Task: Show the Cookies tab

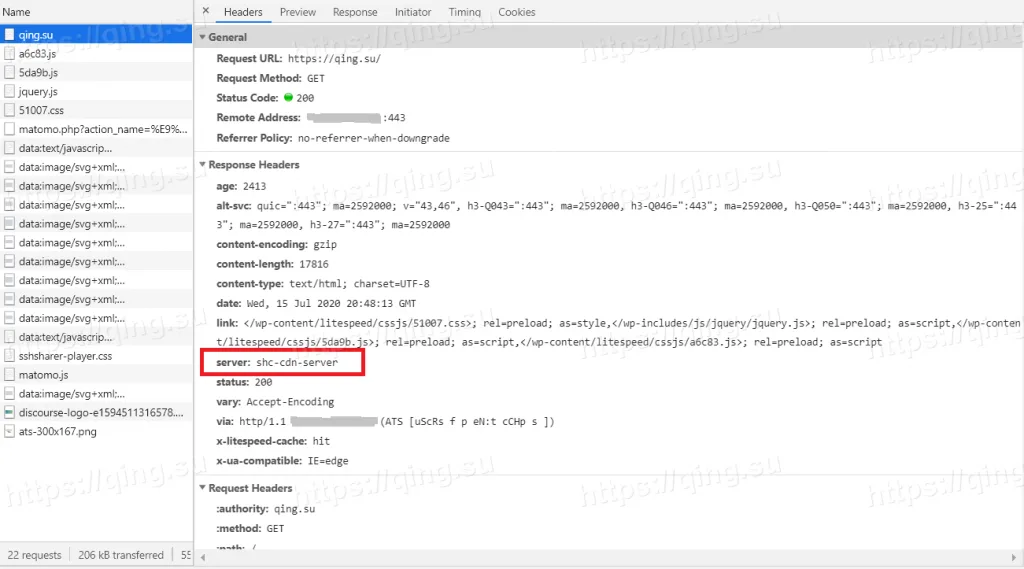Action: (x=516, y=12)
